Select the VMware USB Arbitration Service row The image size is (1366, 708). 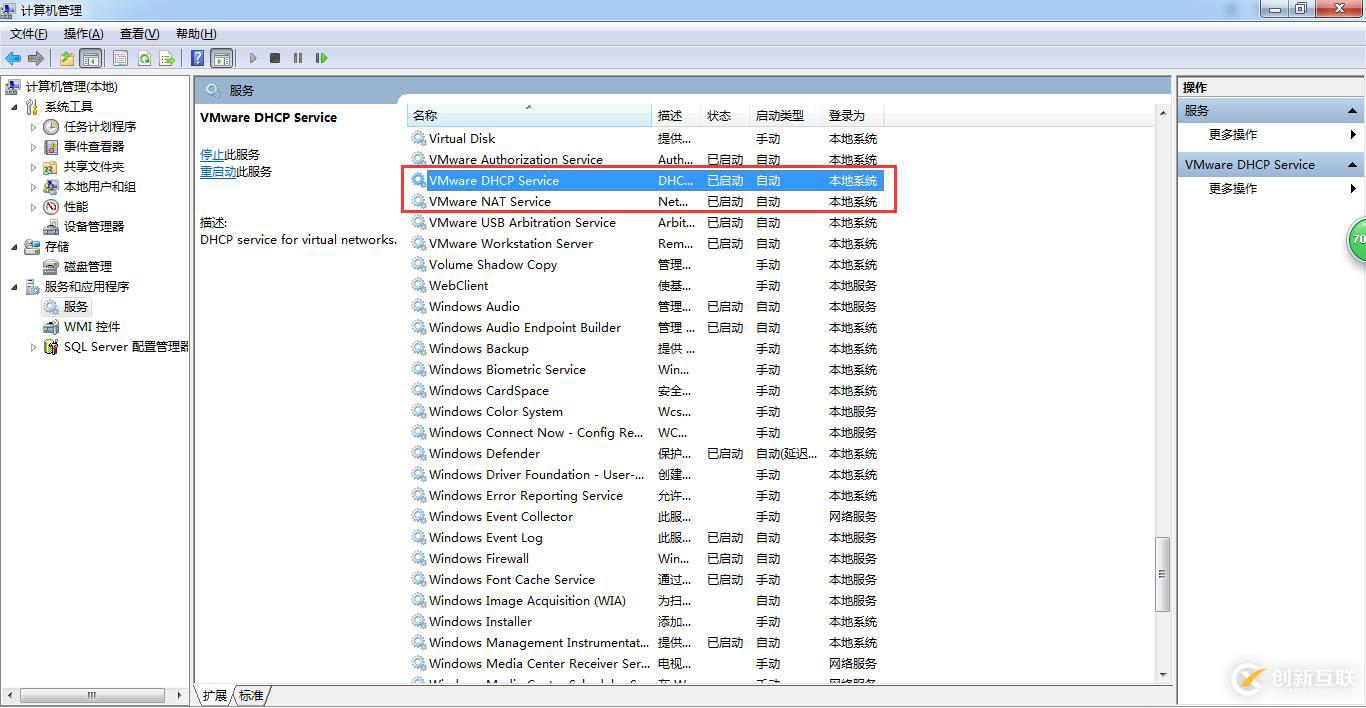coord(646,223)
